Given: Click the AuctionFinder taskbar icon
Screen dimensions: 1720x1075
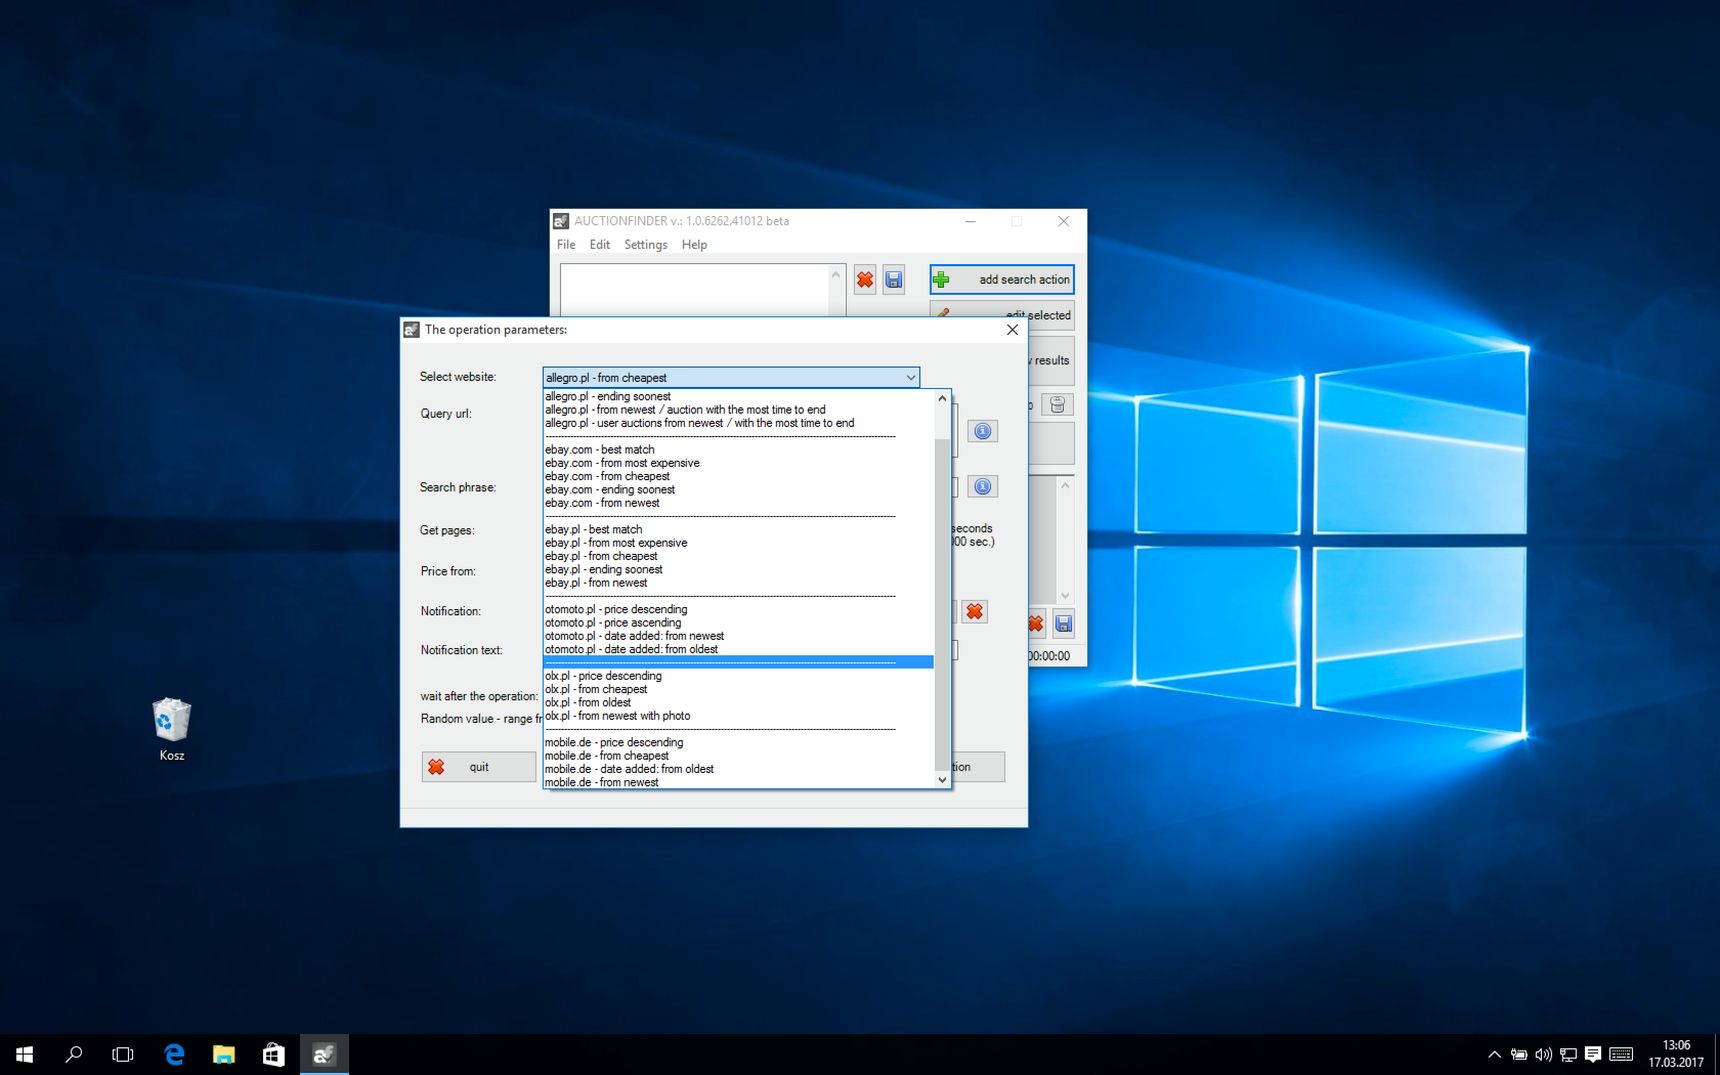Looking at the screenshot, I should (324, 1054).
